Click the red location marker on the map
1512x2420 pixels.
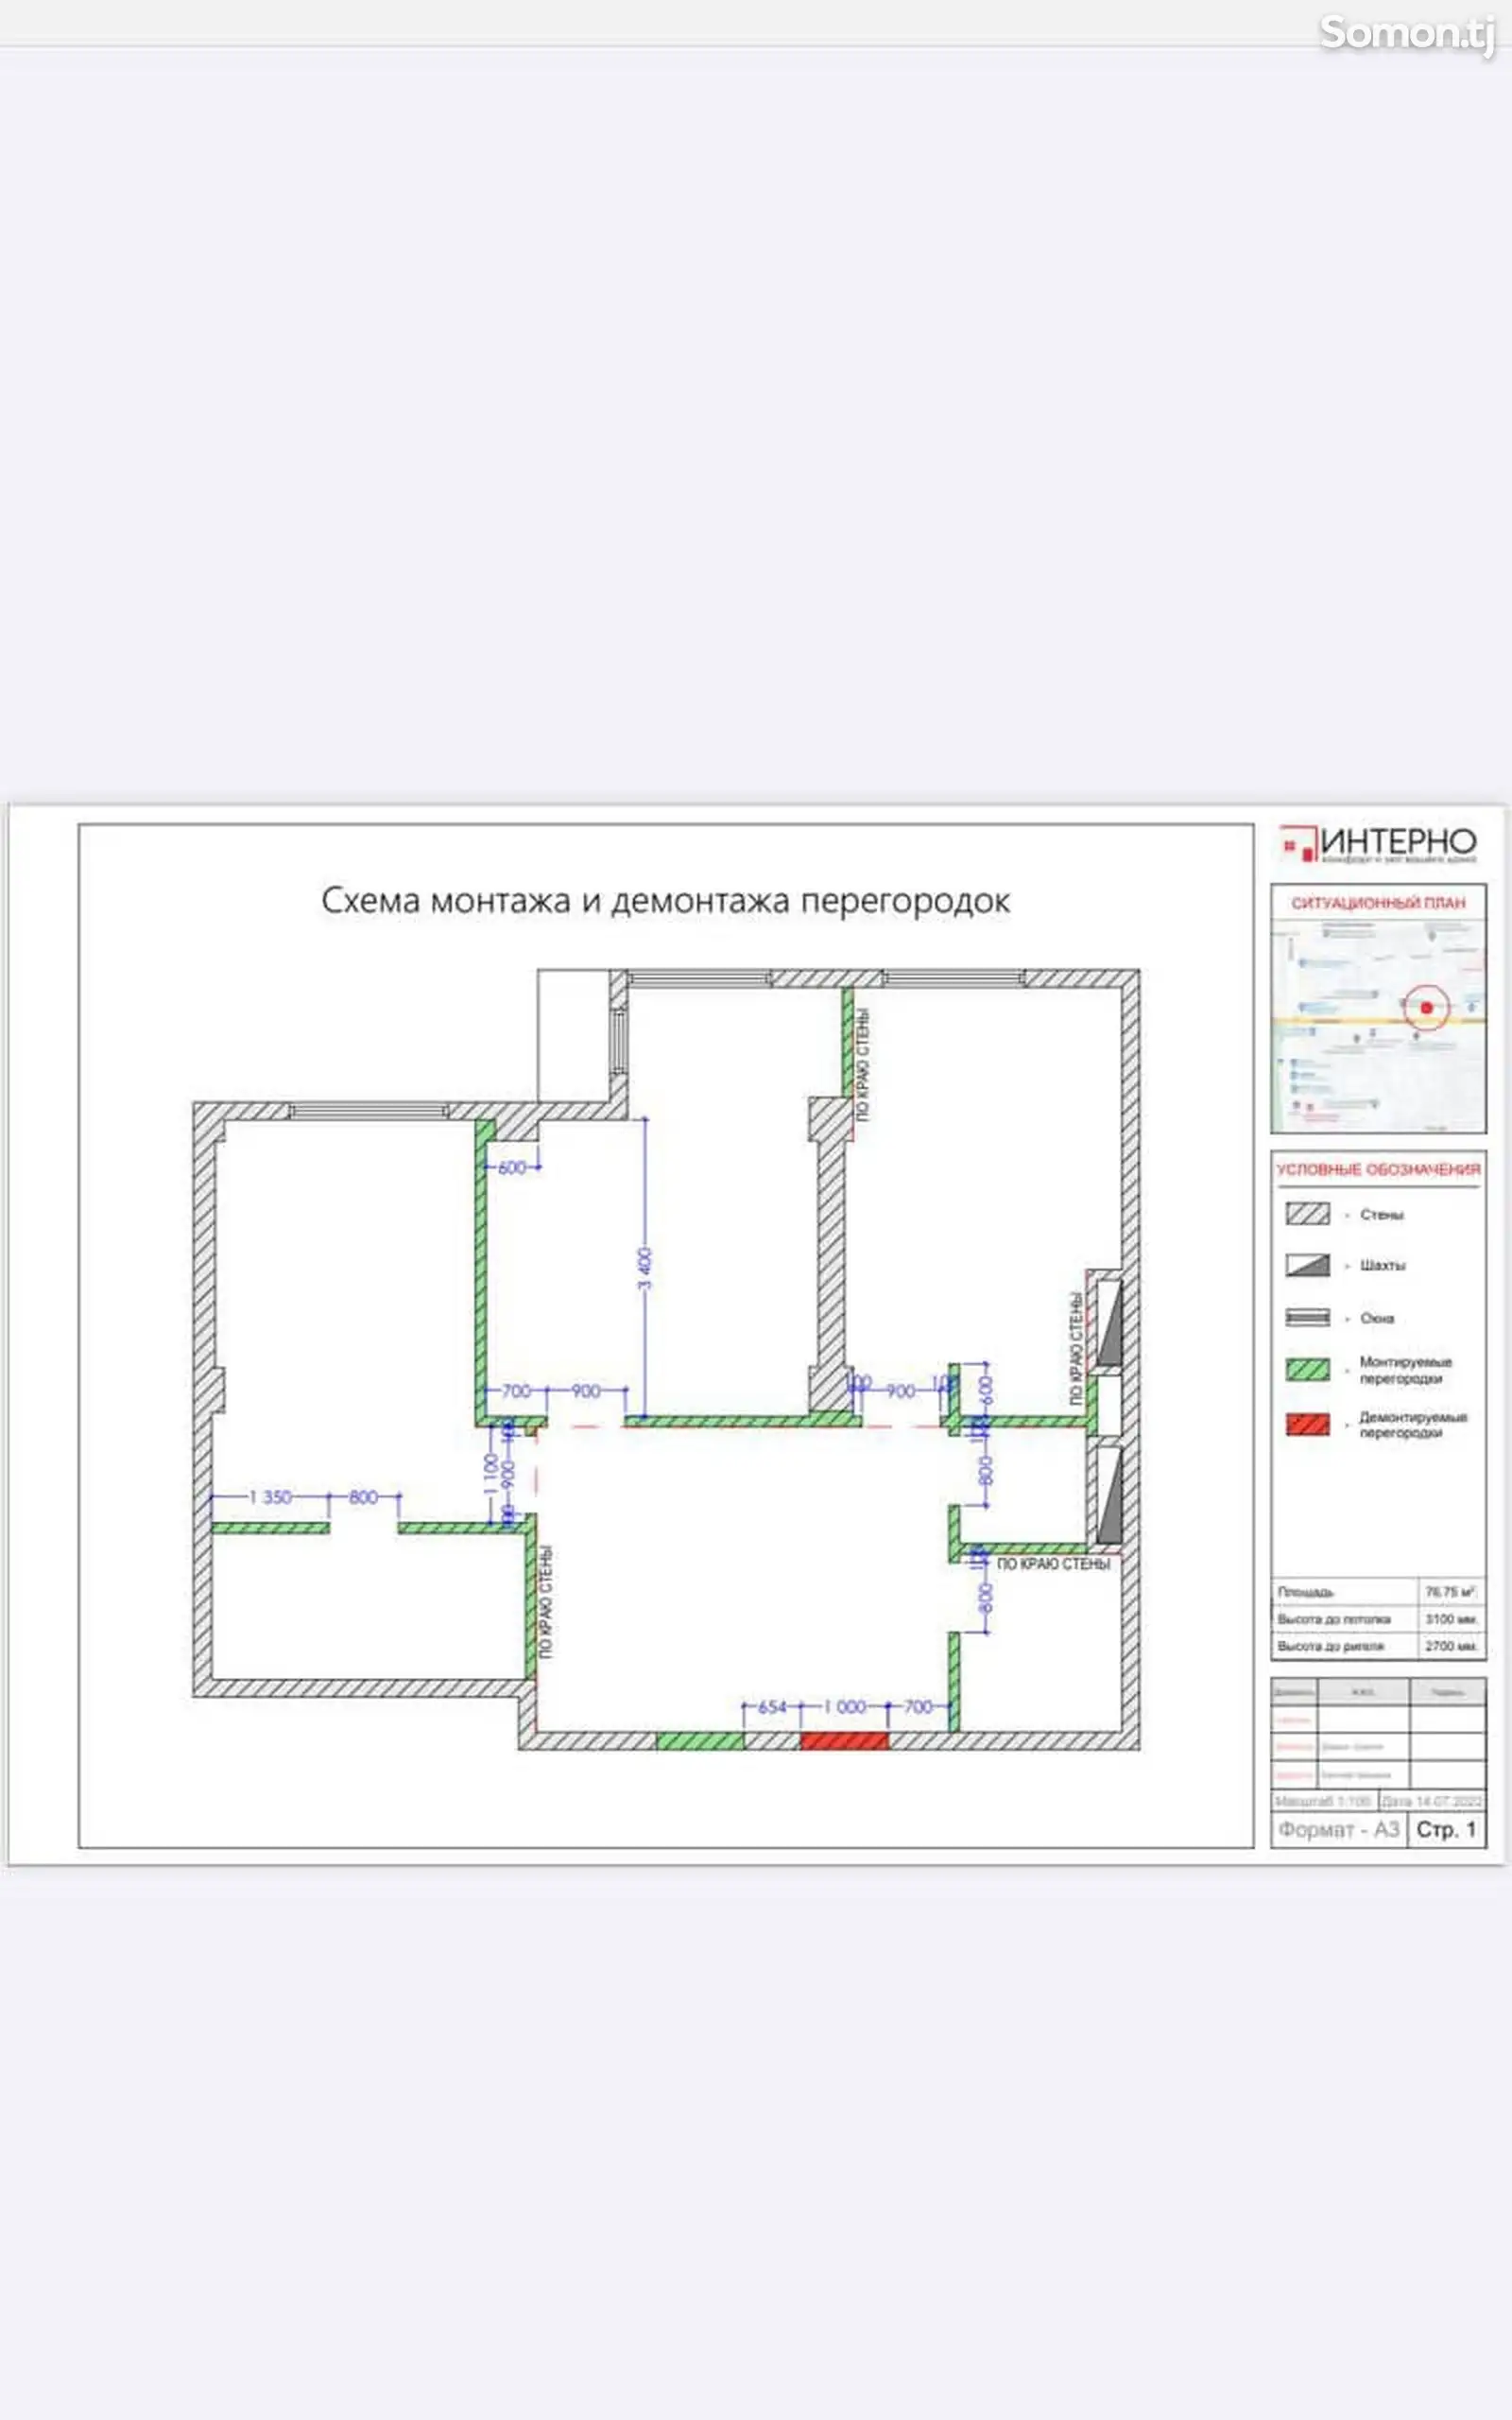pos(1427,1008)
